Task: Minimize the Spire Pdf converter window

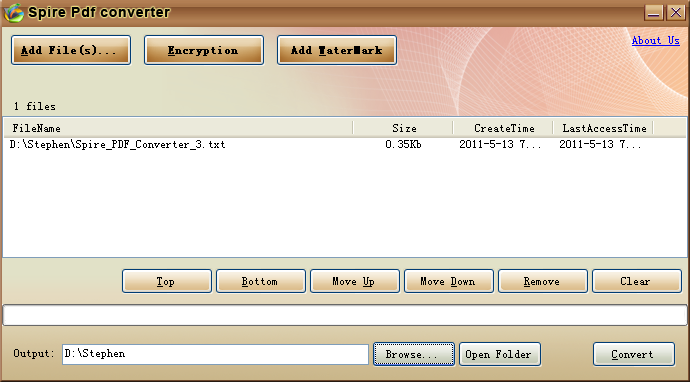Action: coord(654,12)
